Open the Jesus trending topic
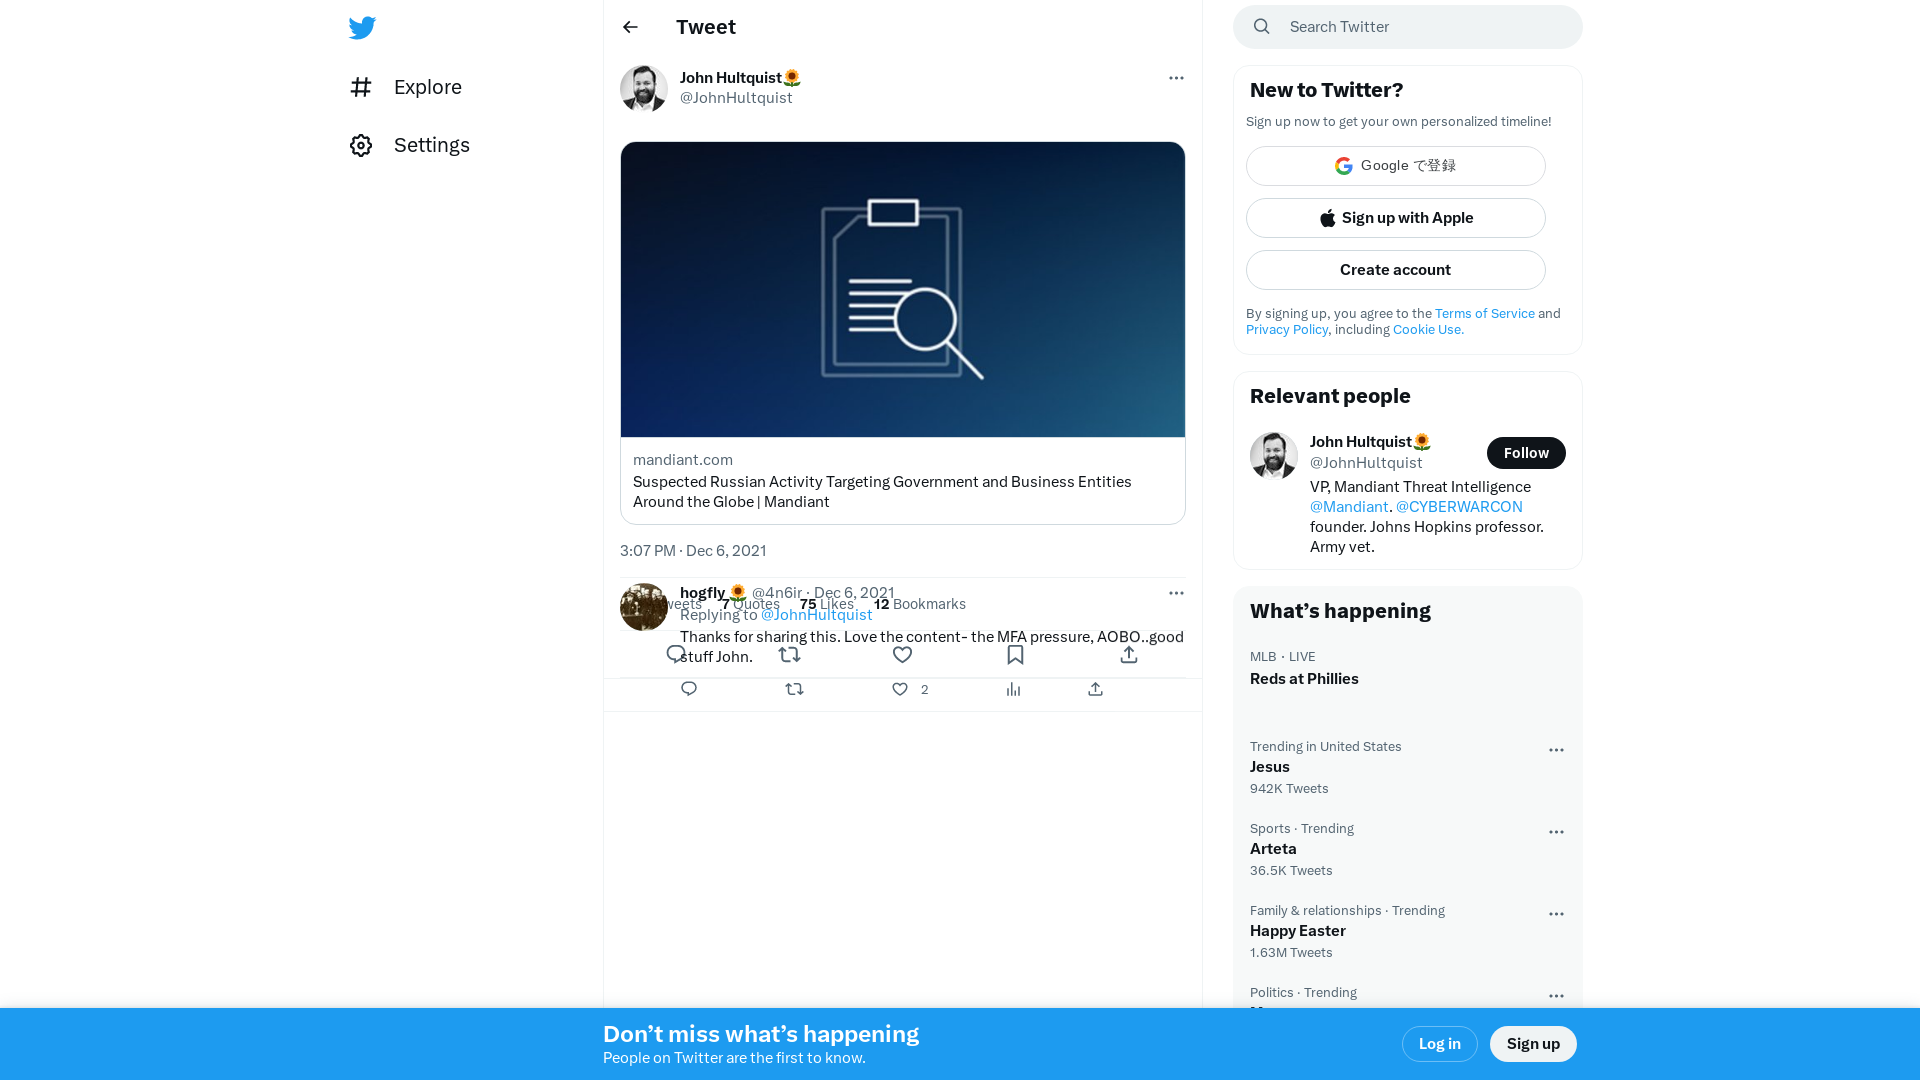This screenshot has height=1080, width=1920. 1407,768
